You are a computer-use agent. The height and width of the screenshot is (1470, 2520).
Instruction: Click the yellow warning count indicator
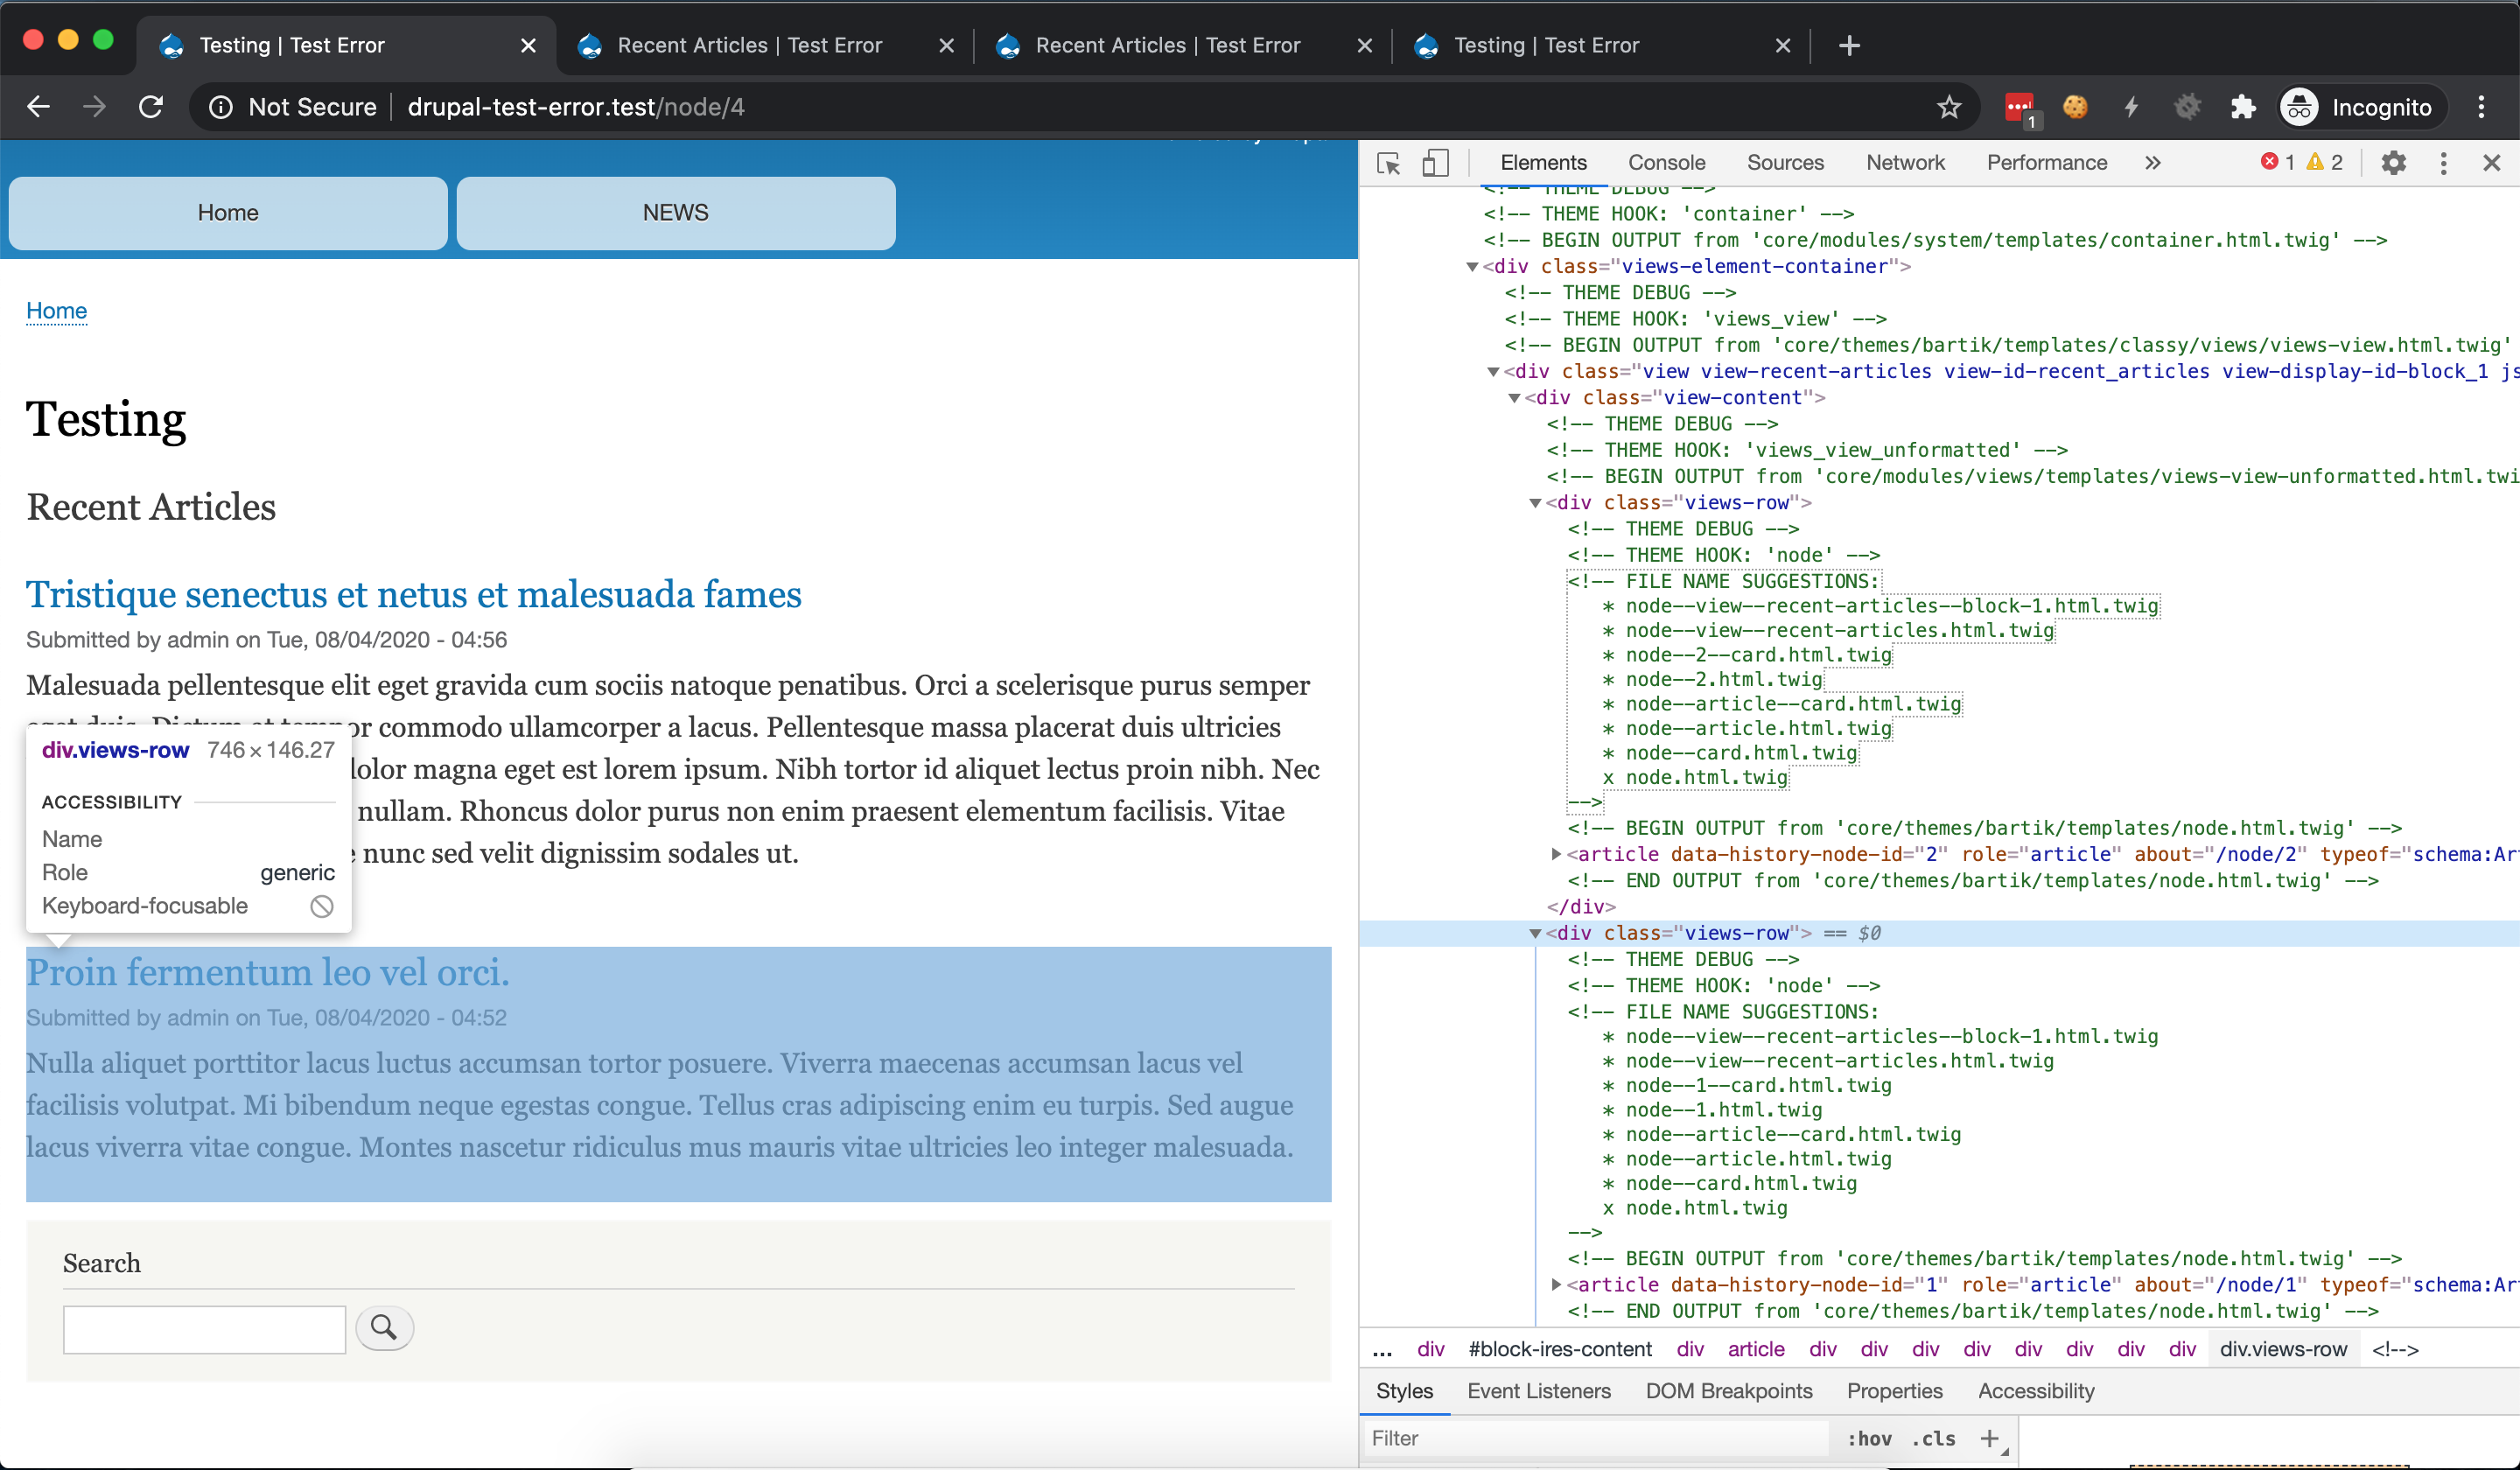coord(2323,162)
